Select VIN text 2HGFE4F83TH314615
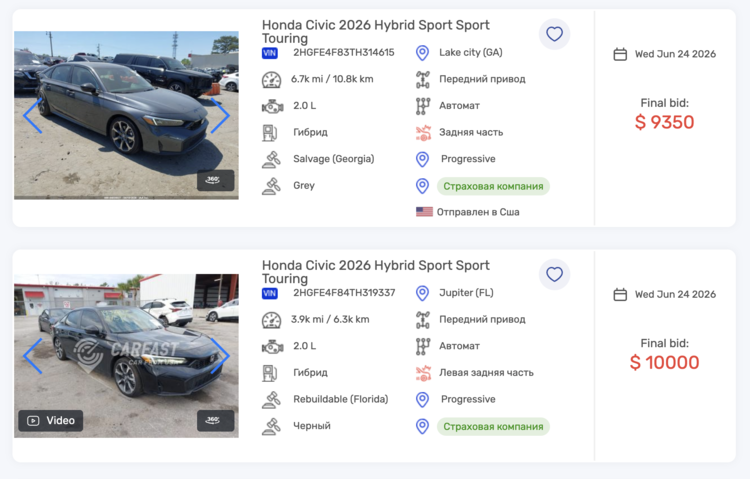Viewport: 750px width, 479px height. 344,52
